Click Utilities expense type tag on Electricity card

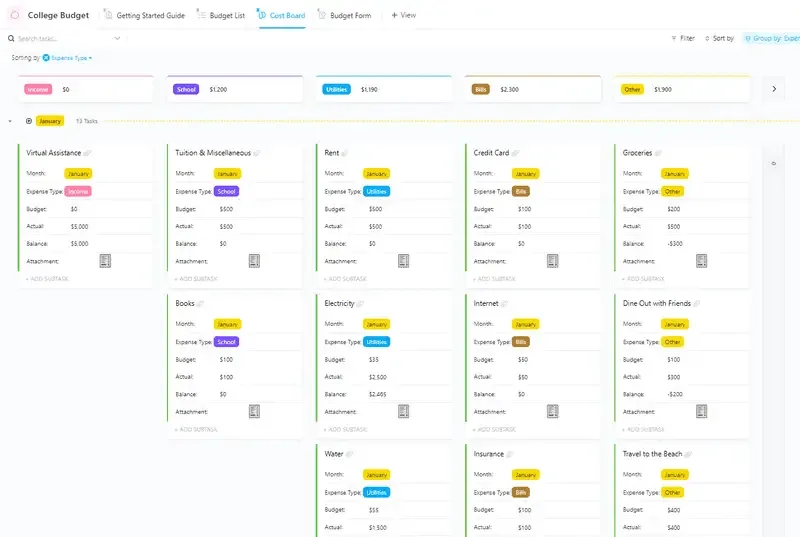(377, 342)
